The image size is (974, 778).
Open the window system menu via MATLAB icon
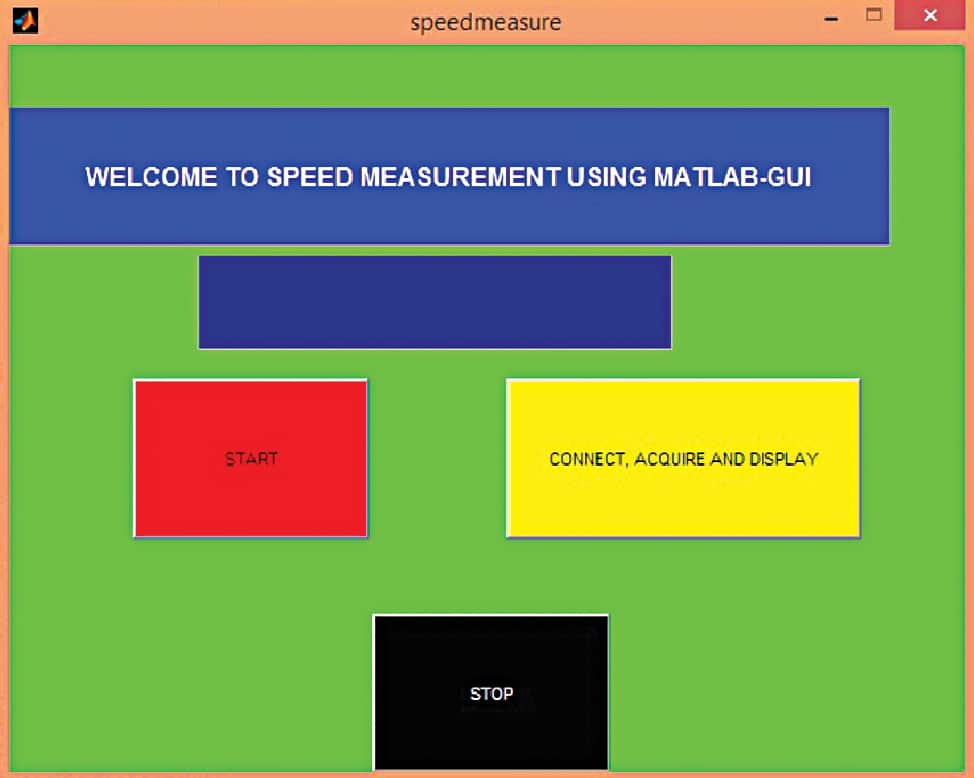[x=25, y=20]
